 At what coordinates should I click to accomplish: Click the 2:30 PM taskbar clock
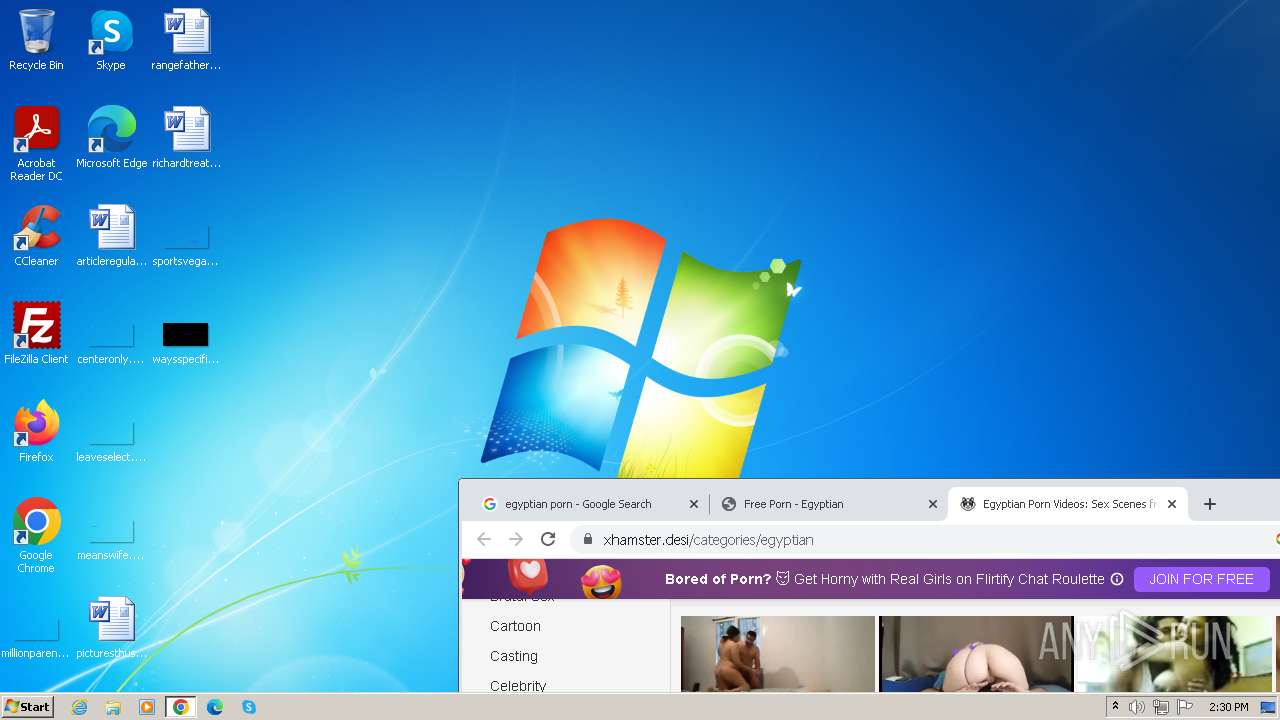1228,707
